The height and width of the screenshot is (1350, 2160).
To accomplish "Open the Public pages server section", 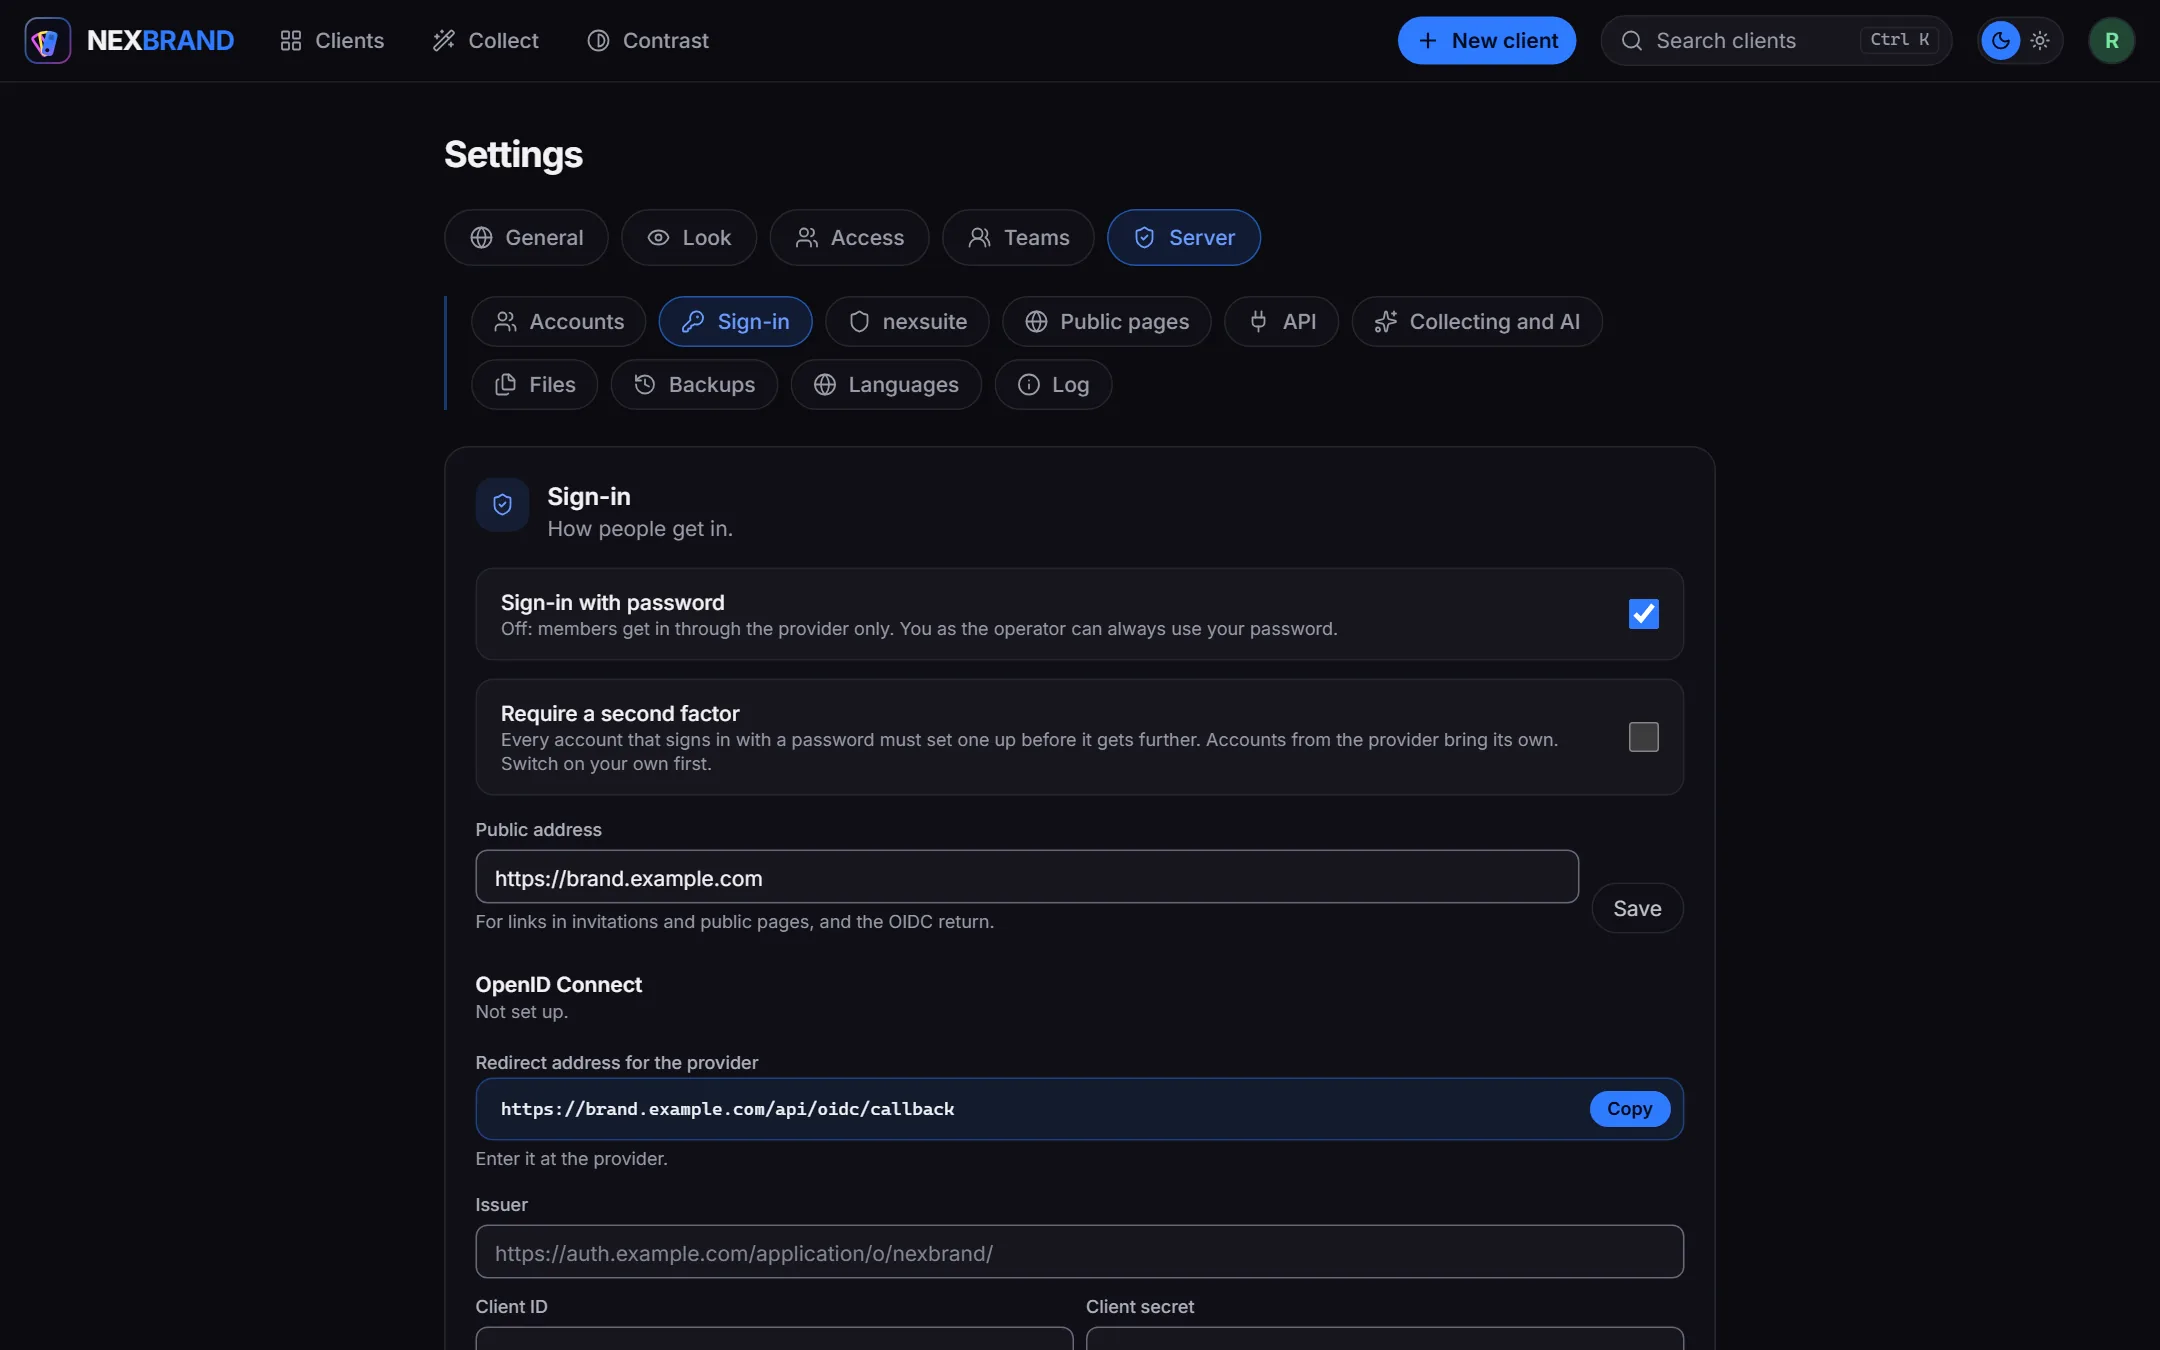I will coord(1106,321).
